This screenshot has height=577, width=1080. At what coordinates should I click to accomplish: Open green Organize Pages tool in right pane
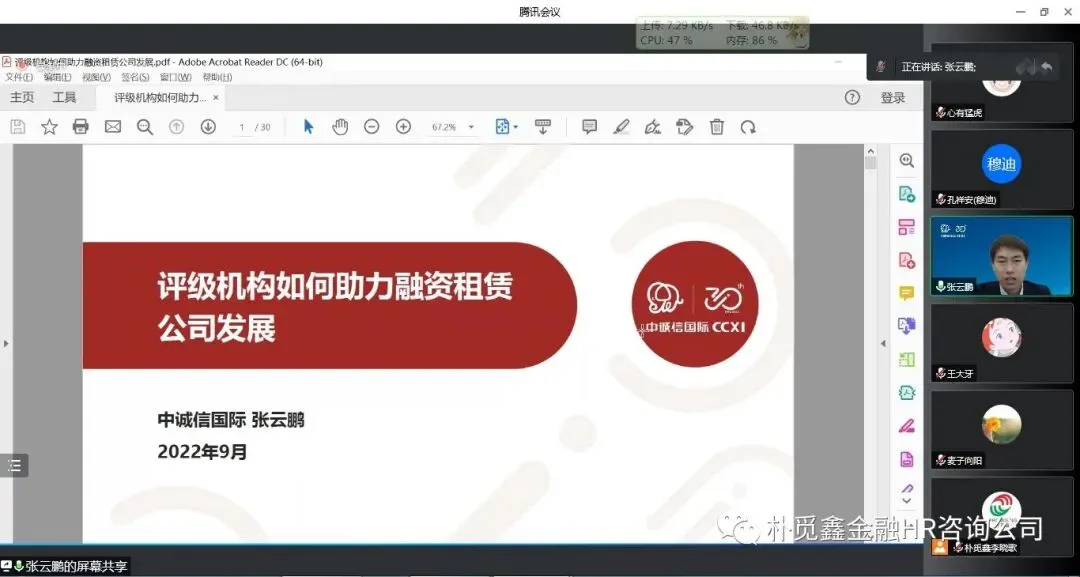click(907, 359)
